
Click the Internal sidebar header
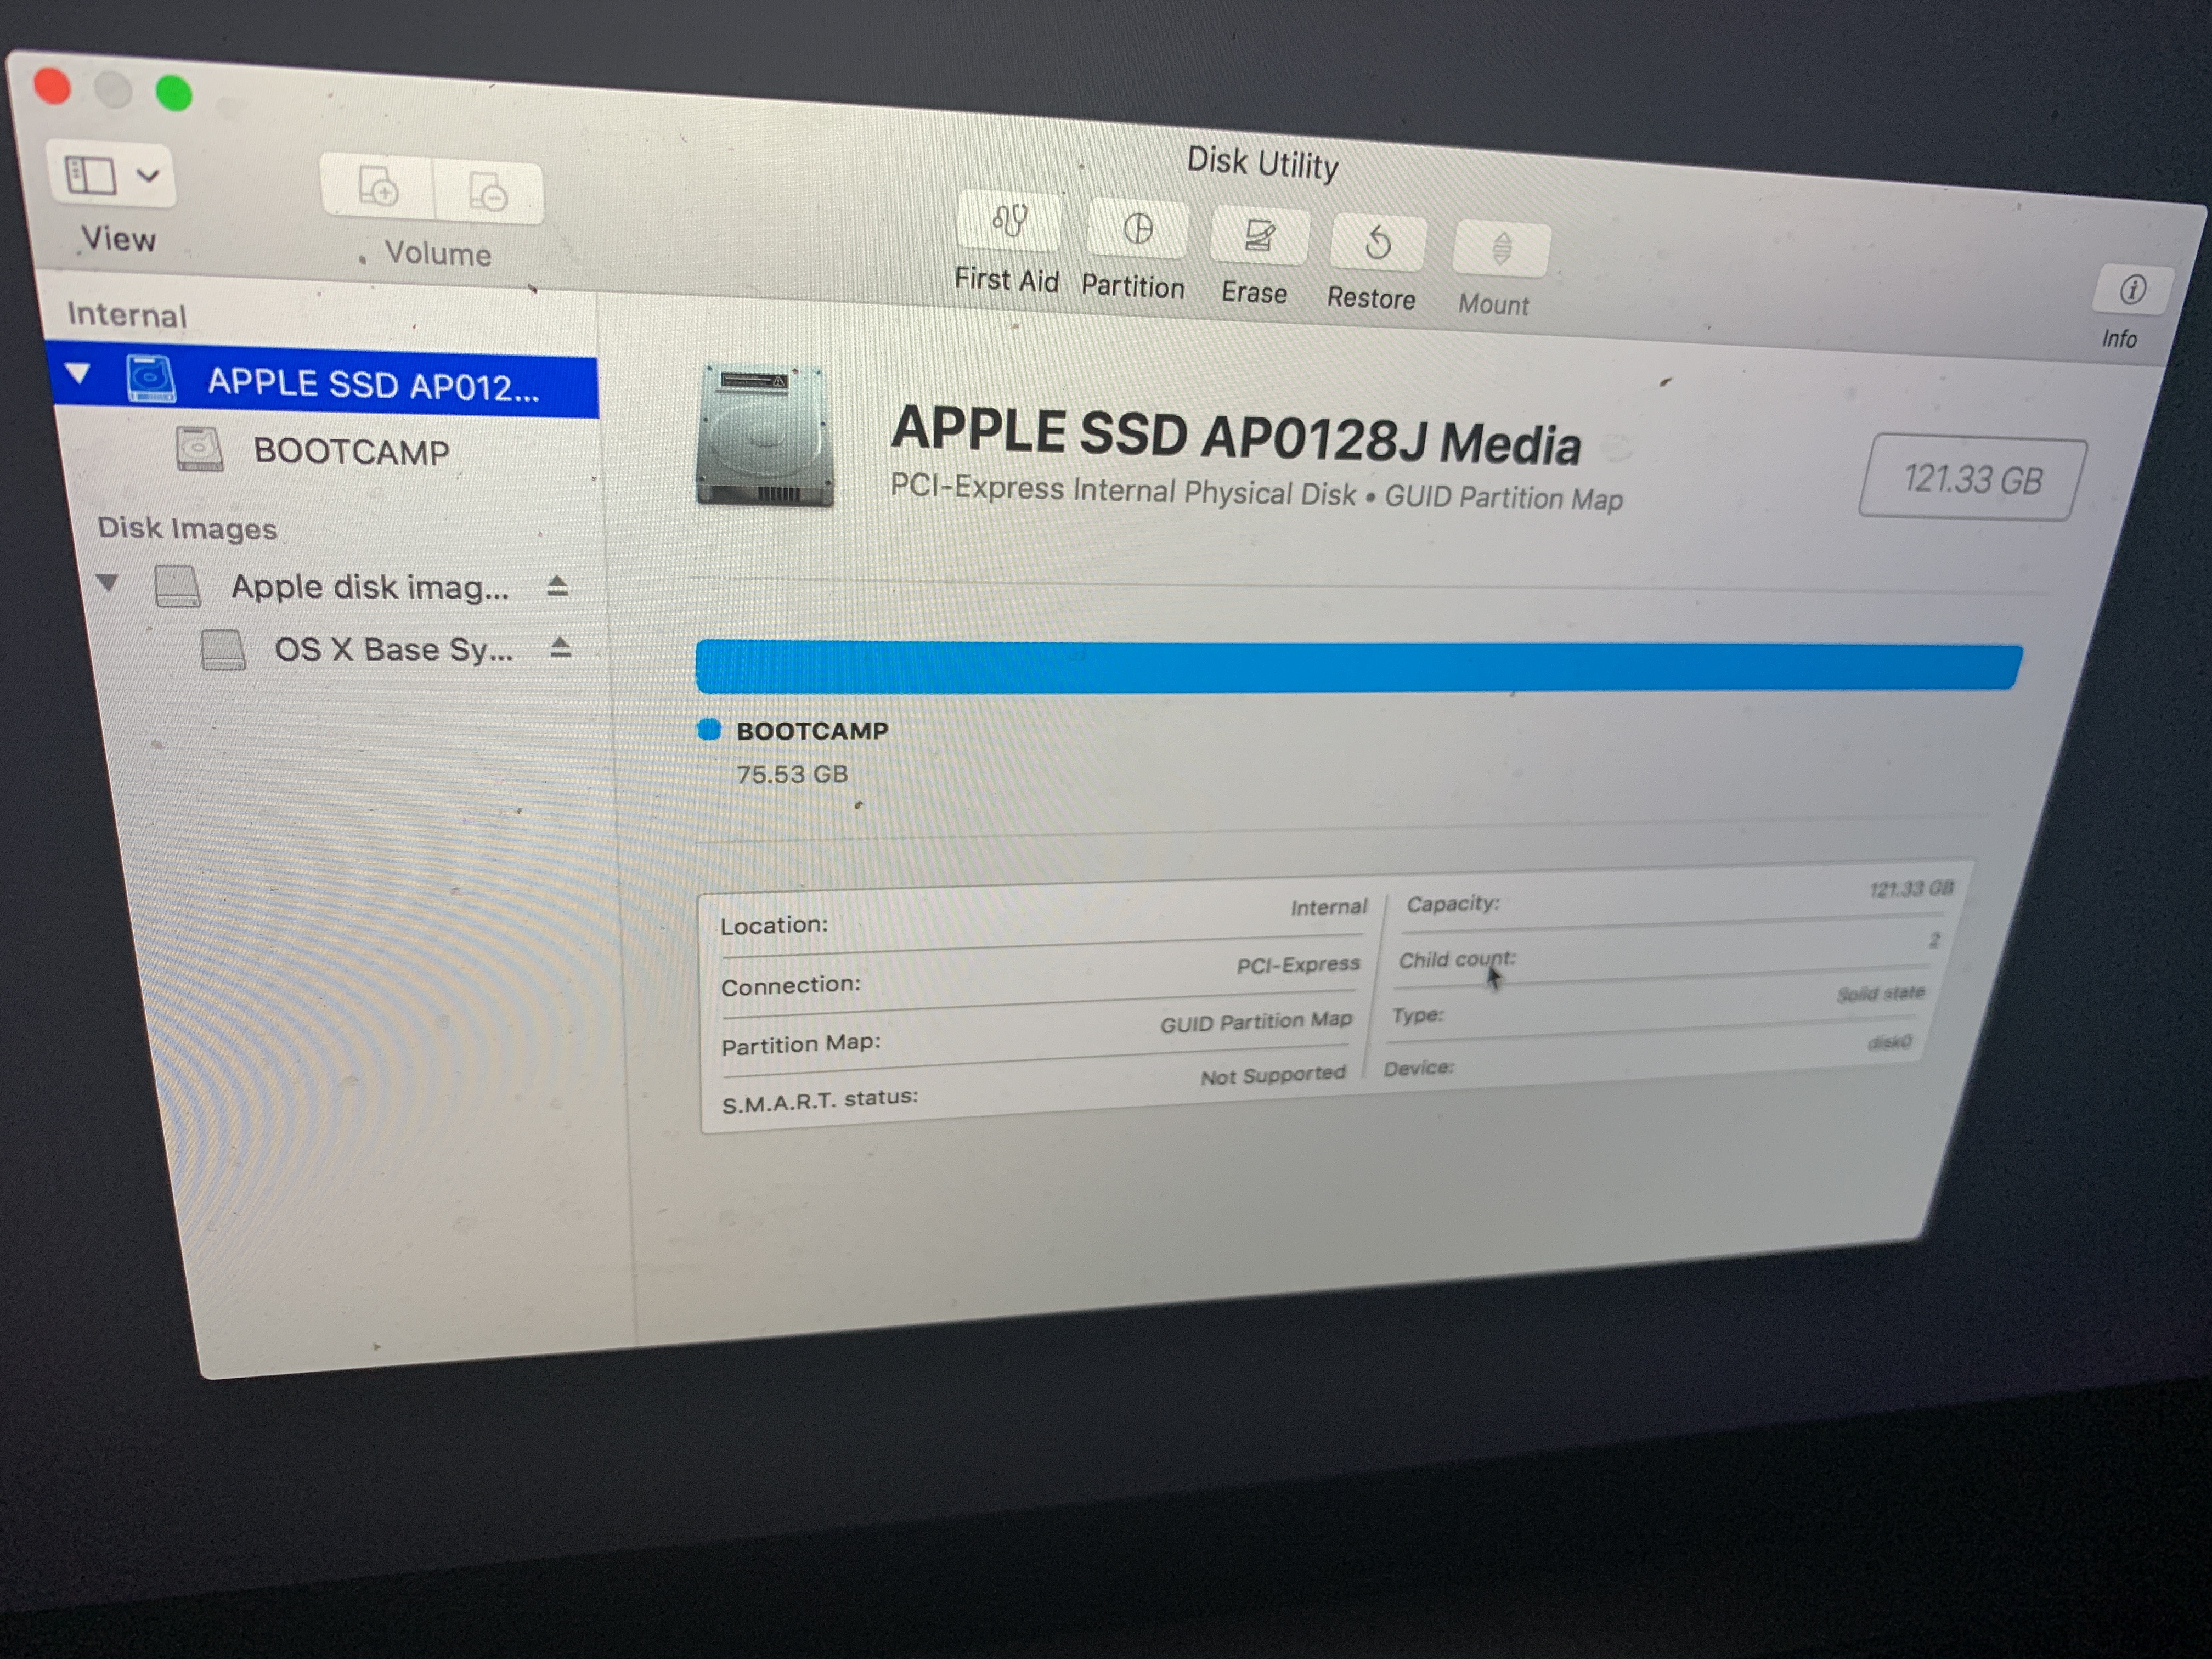(127, 314)
